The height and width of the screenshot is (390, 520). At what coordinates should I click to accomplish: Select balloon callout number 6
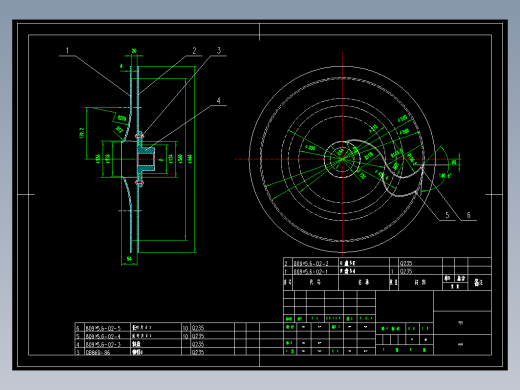[x=468, y=215]
